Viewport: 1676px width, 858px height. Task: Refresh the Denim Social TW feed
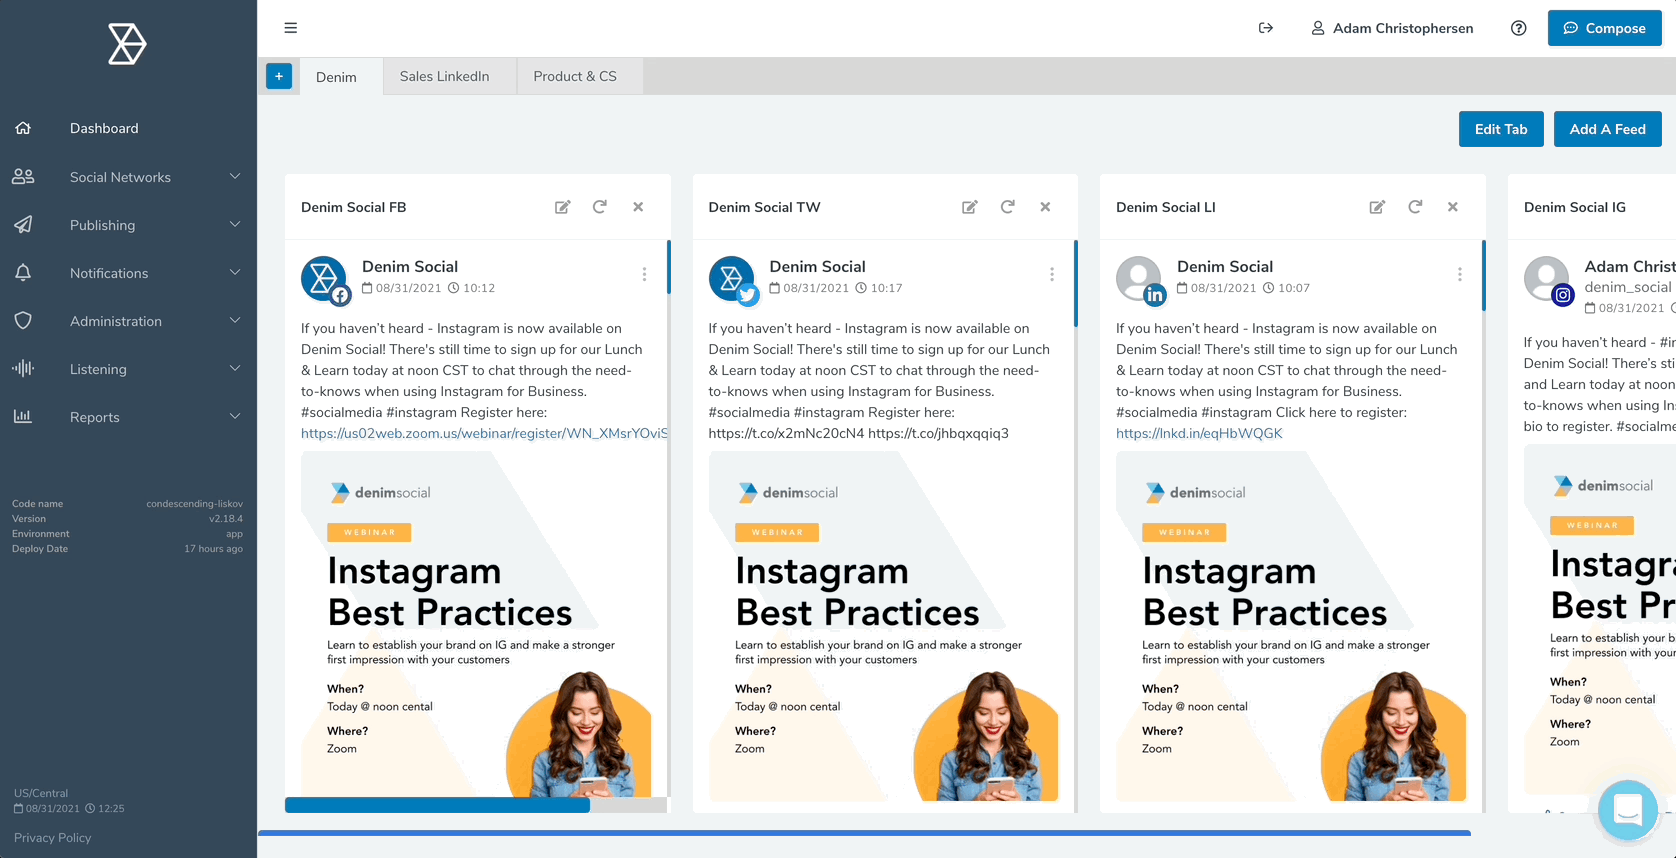(1008, 207)
